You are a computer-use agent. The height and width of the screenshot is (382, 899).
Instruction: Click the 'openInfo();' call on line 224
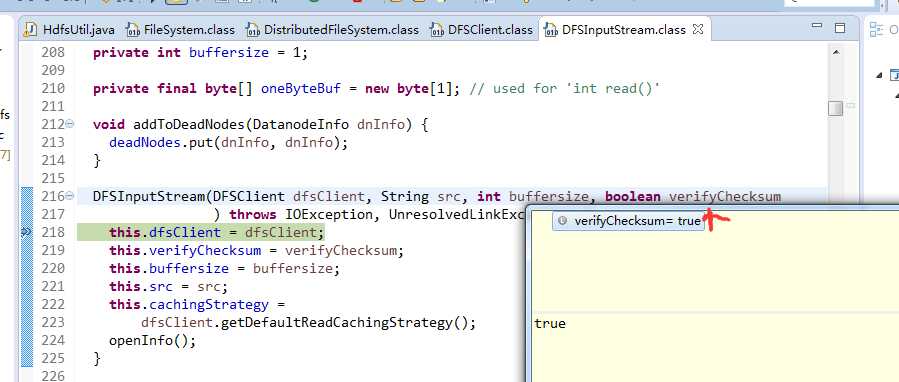tap(153, 341)
